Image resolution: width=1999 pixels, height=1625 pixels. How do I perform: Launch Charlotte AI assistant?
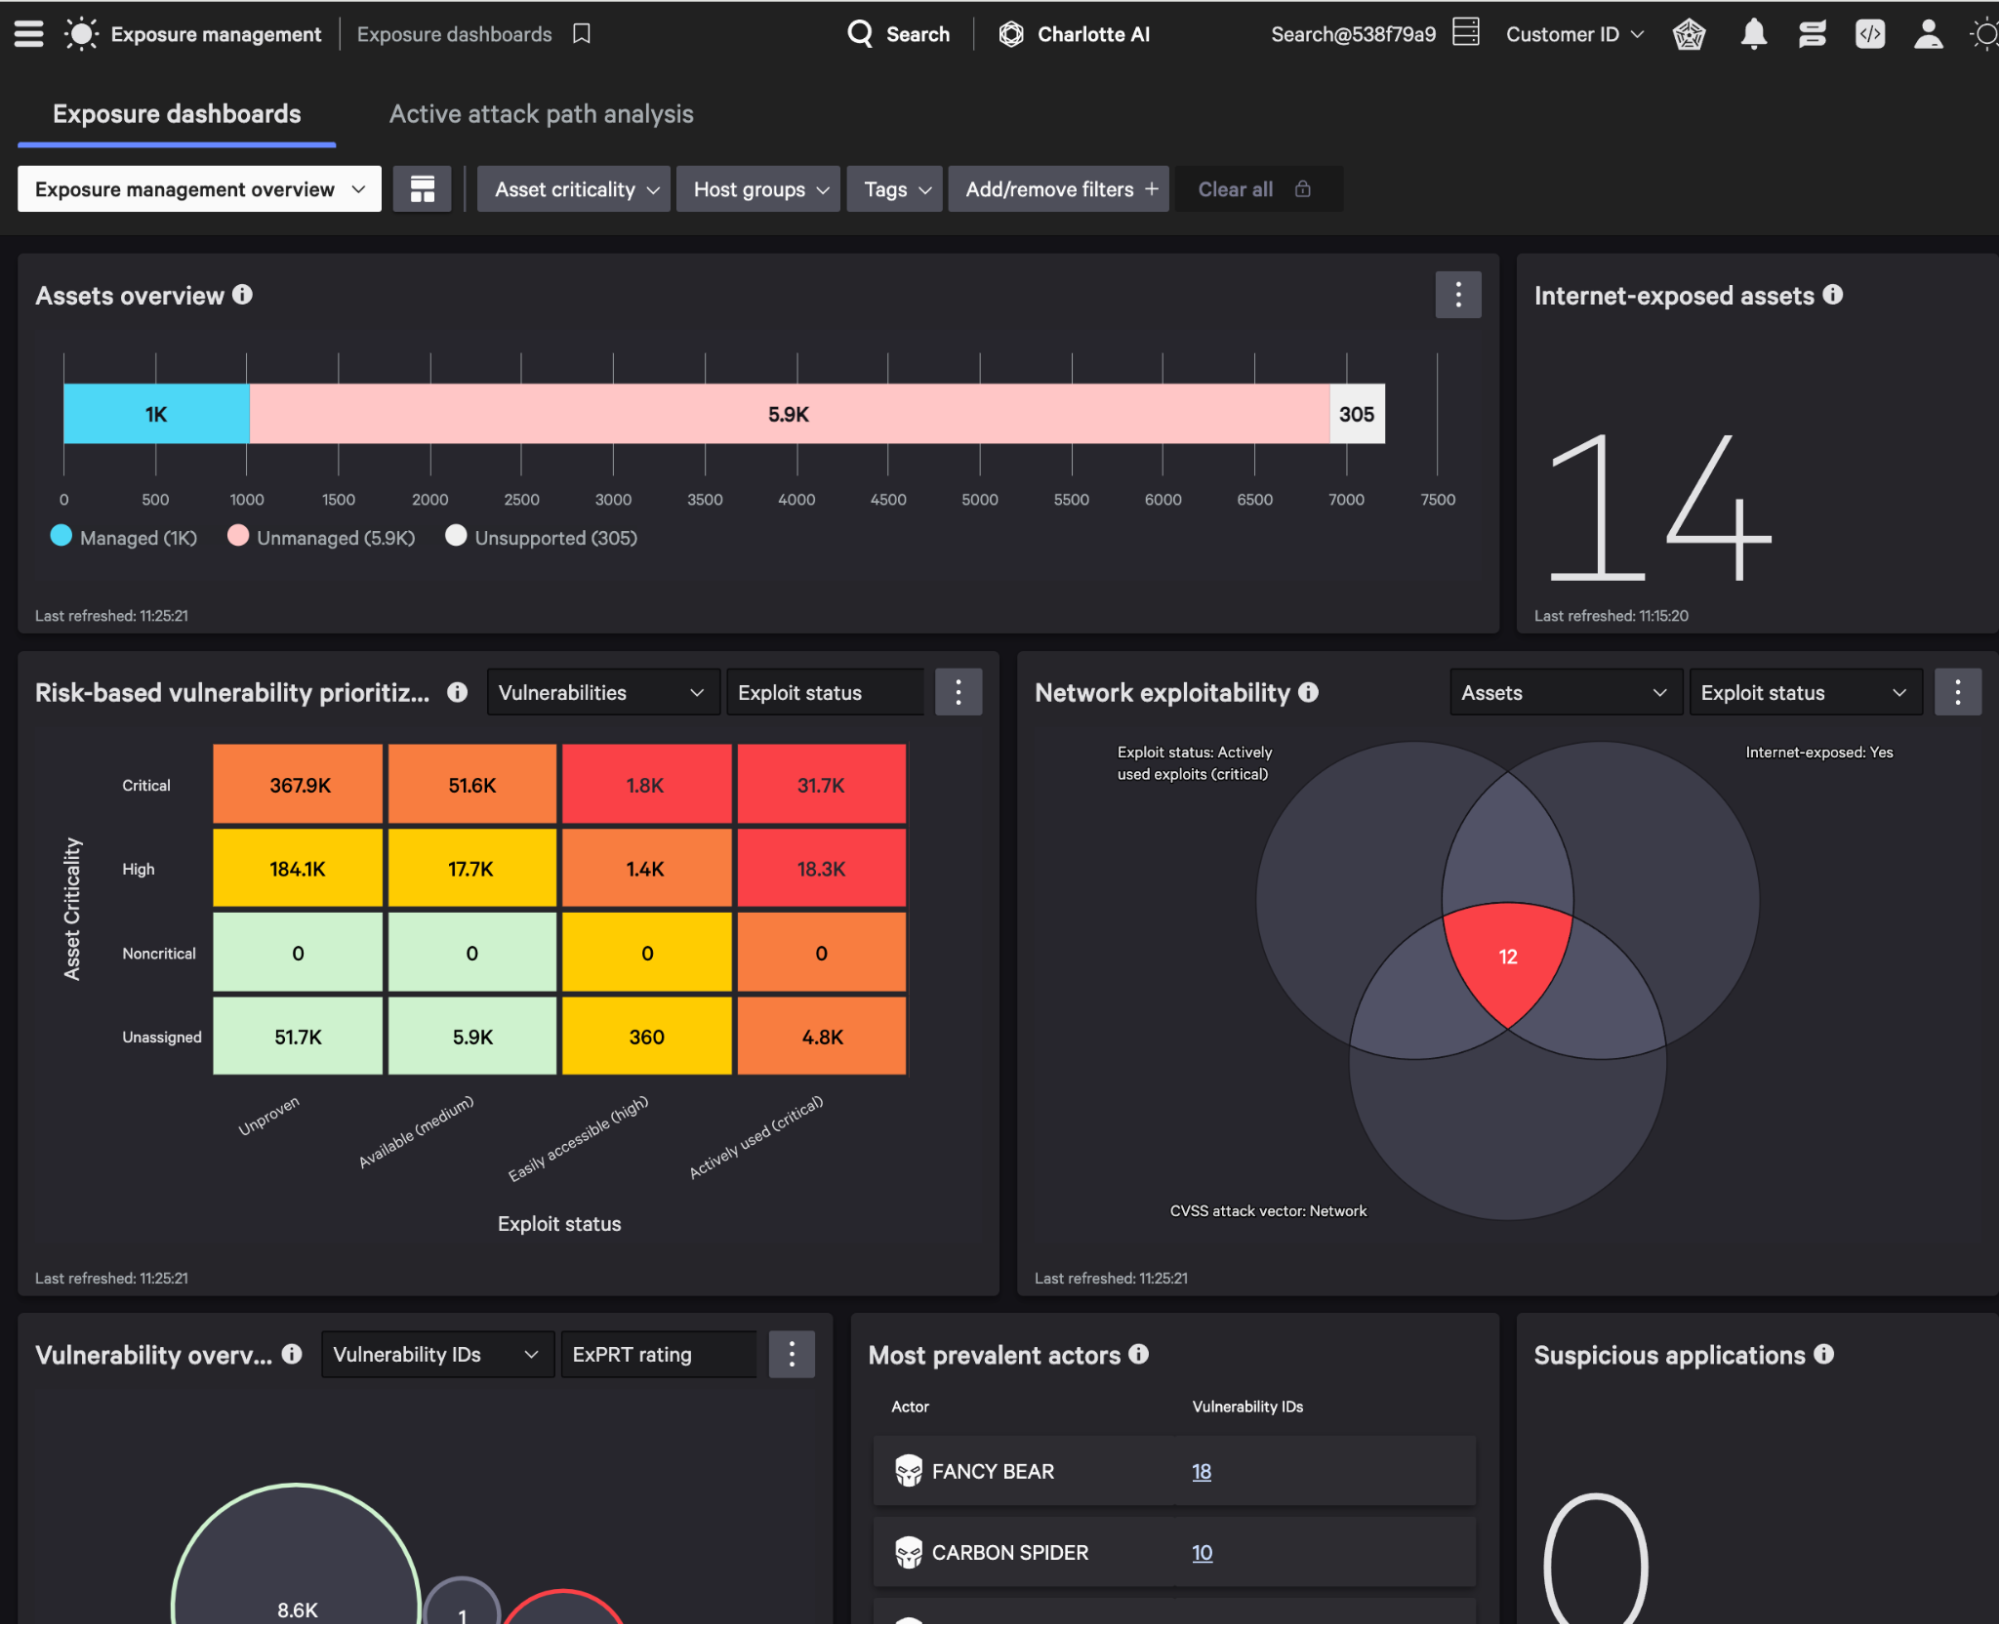(1074, 34)
